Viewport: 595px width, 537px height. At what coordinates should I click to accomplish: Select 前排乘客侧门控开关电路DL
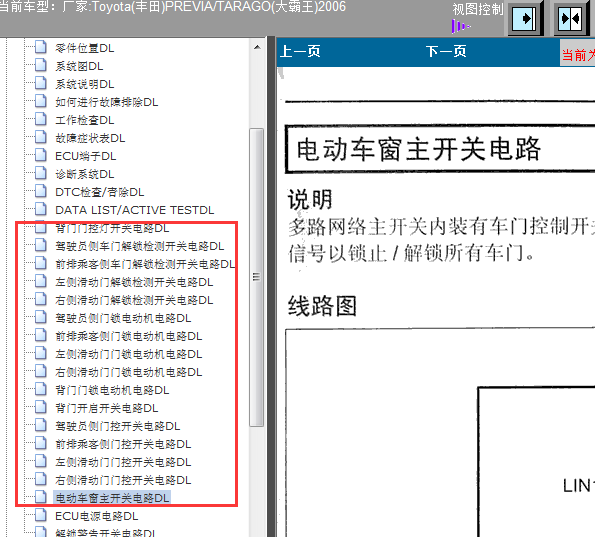123,444
